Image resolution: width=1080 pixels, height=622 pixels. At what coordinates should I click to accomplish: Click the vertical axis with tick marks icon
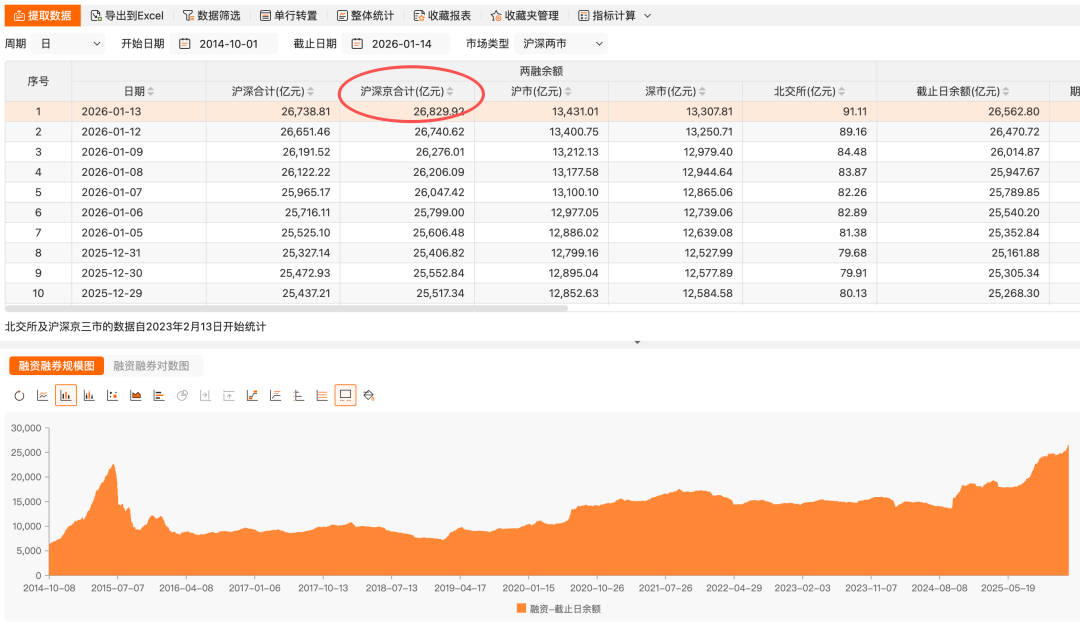[299, 395]
